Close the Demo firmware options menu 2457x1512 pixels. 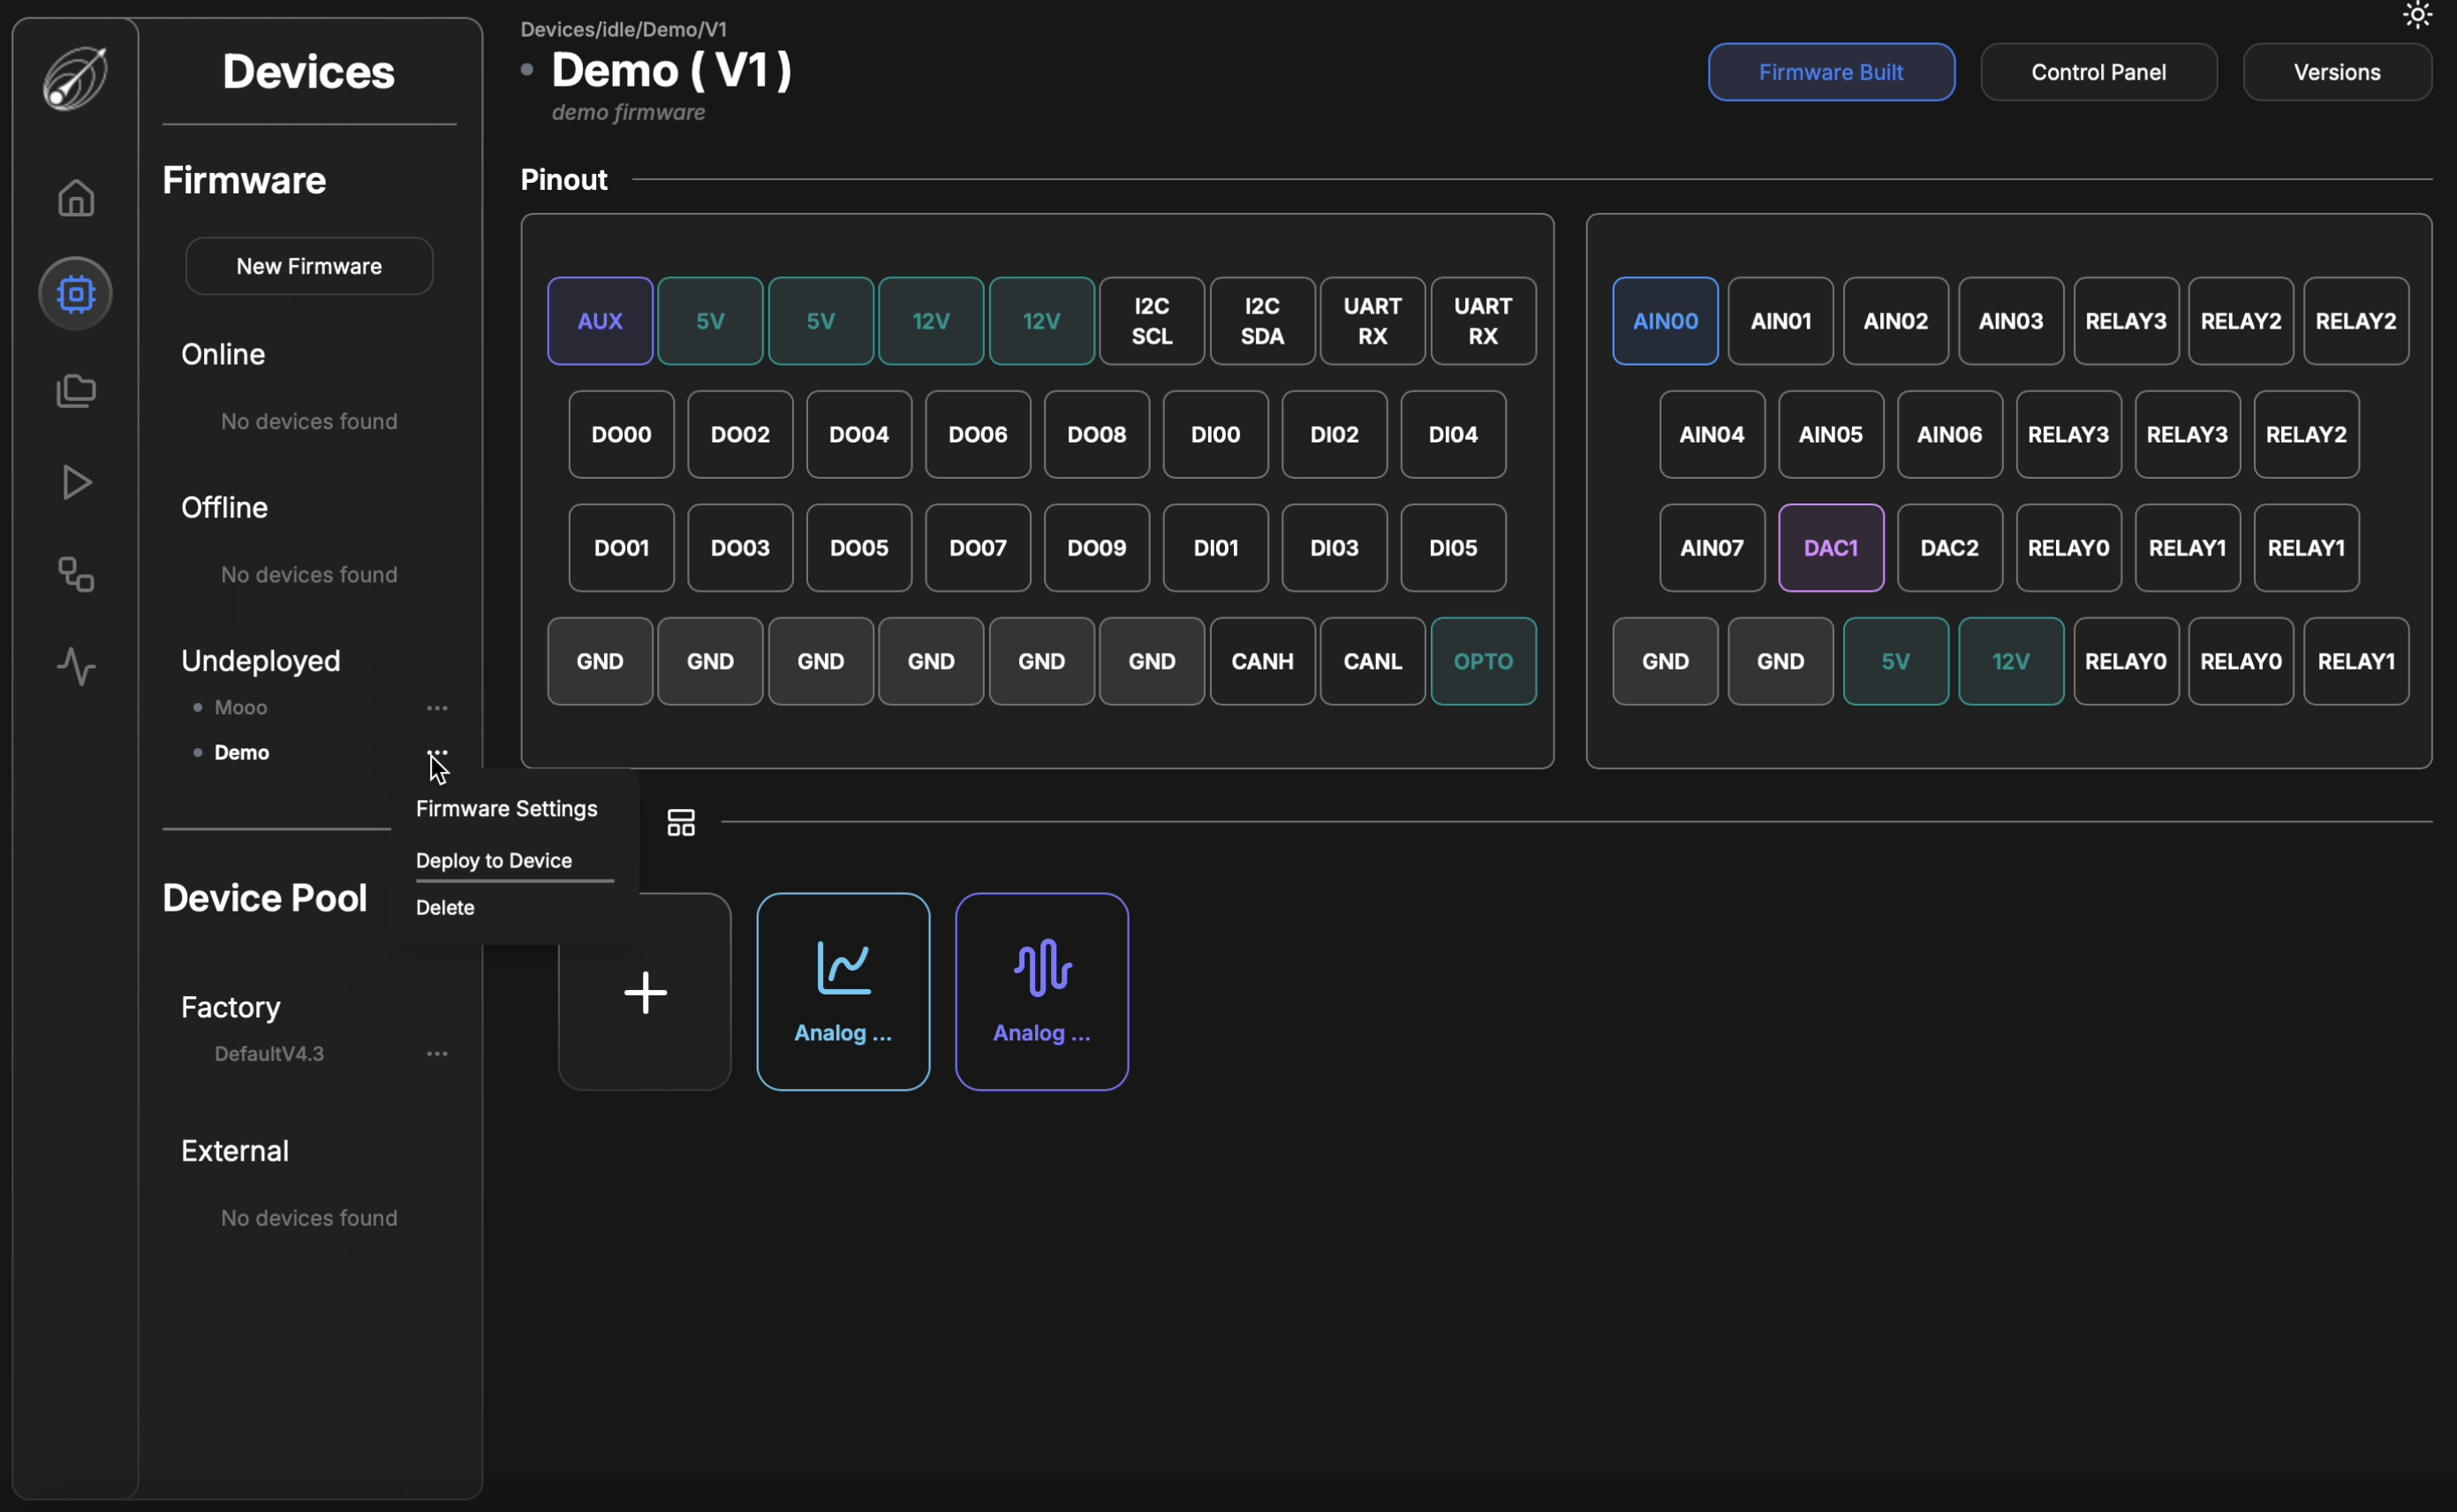coord(437,752)
